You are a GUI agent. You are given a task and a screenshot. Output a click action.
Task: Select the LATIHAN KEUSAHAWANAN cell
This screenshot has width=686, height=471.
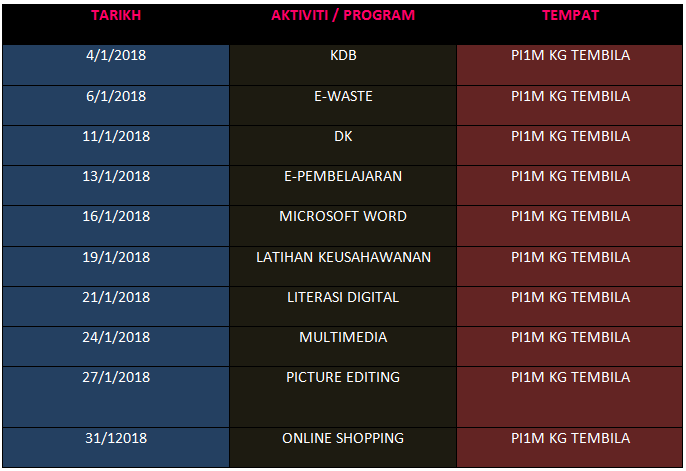coord(343,258)
